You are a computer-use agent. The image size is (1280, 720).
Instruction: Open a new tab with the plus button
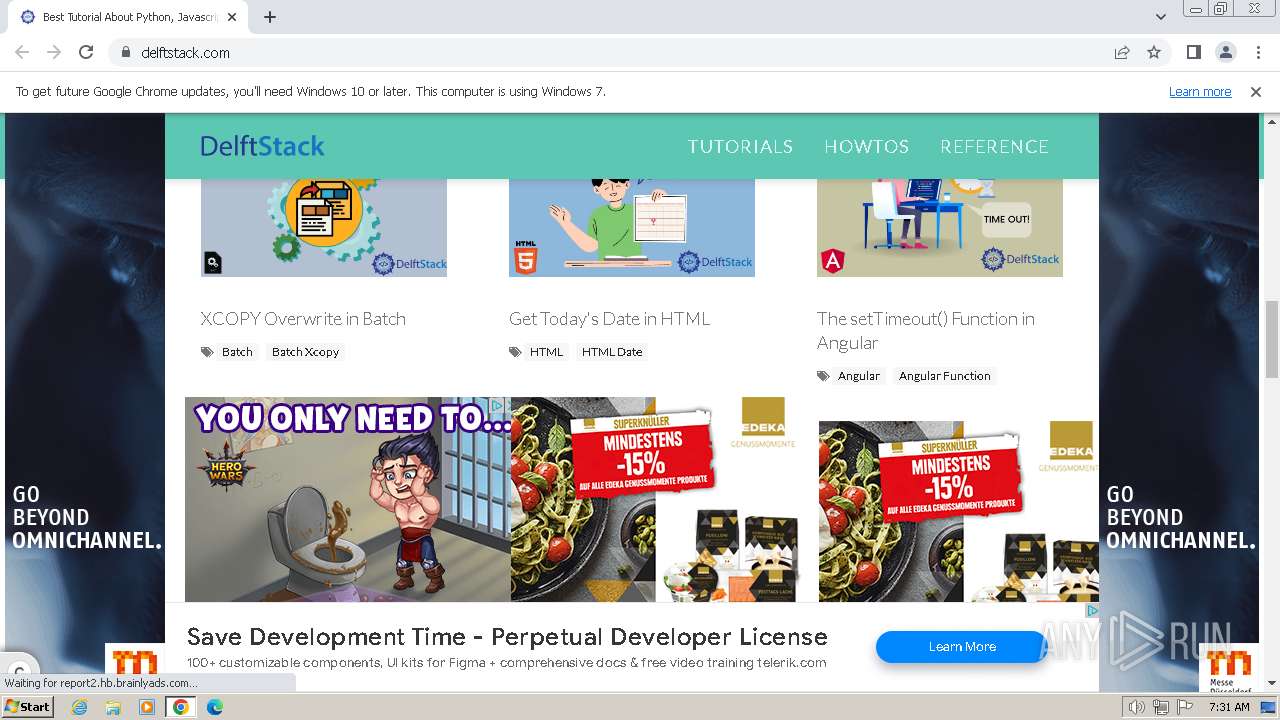270,17
